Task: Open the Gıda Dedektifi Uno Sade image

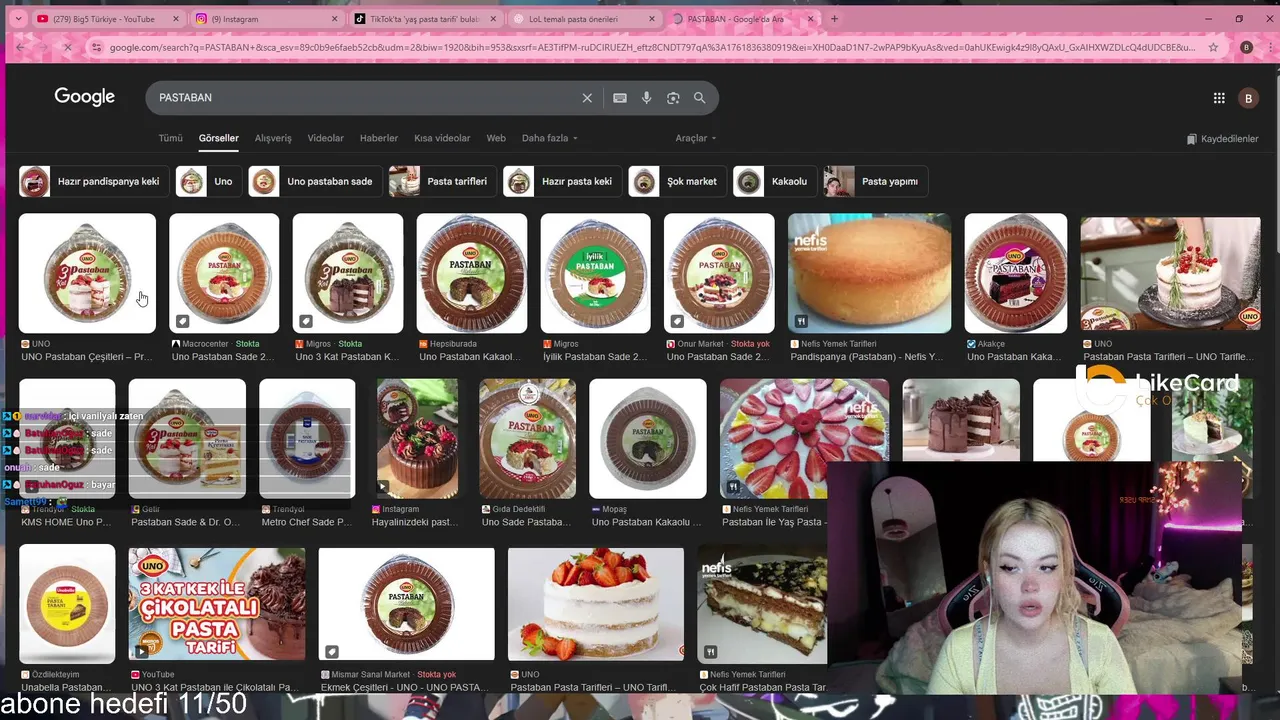Action: point(527,438)
